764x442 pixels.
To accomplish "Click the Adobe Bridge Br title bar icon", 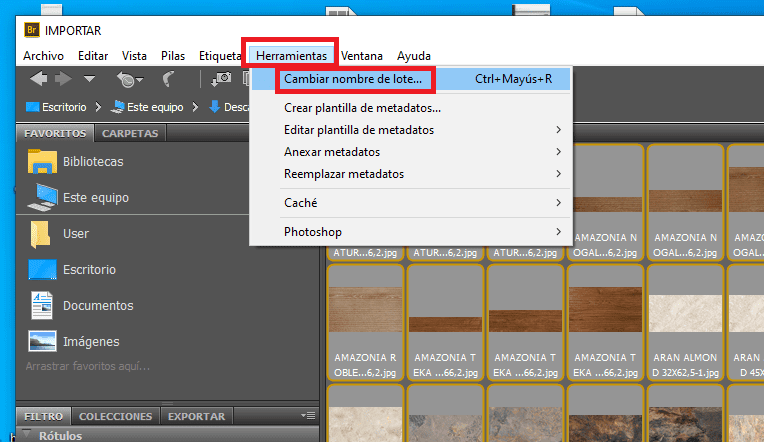I will pyautogui.click(x=32, y=30).
